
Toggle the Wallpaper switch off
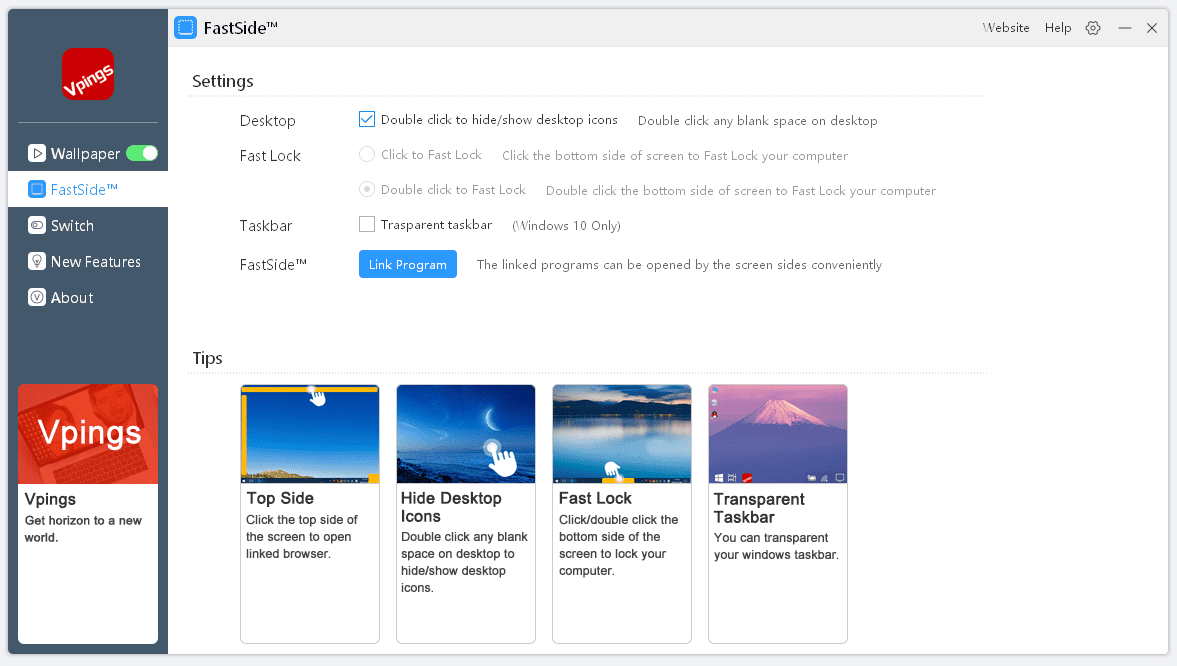[x=142, y=153]
